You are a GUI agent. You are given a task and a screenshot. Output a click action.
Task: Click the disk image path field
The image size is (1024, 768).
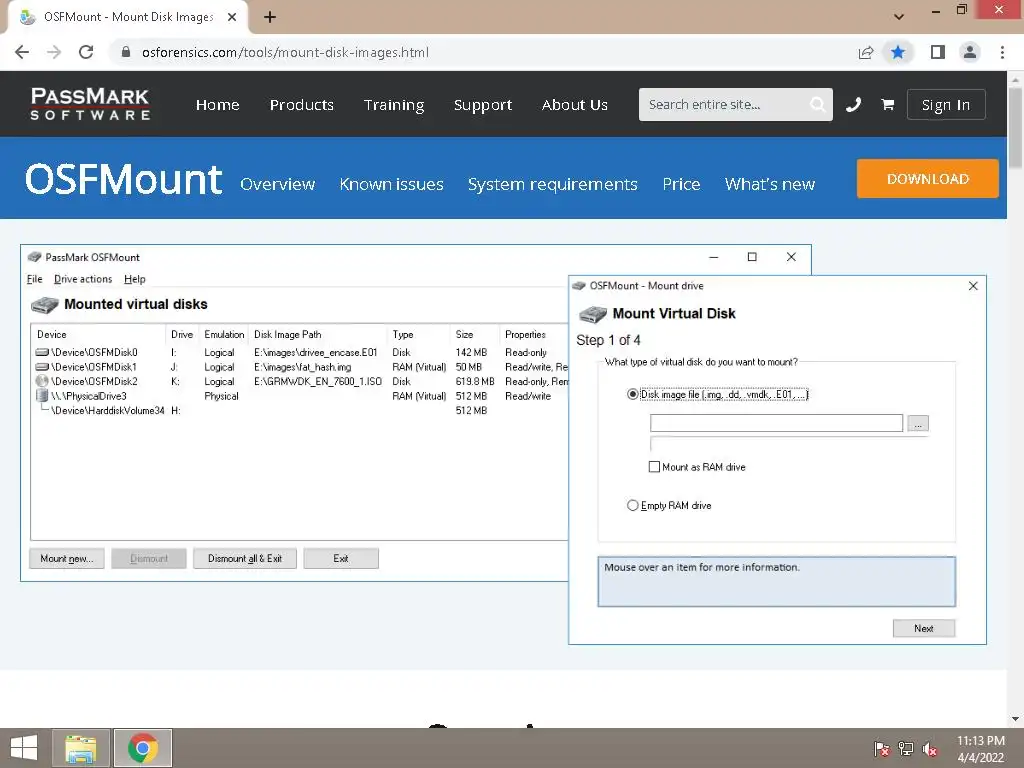(776, 423)
